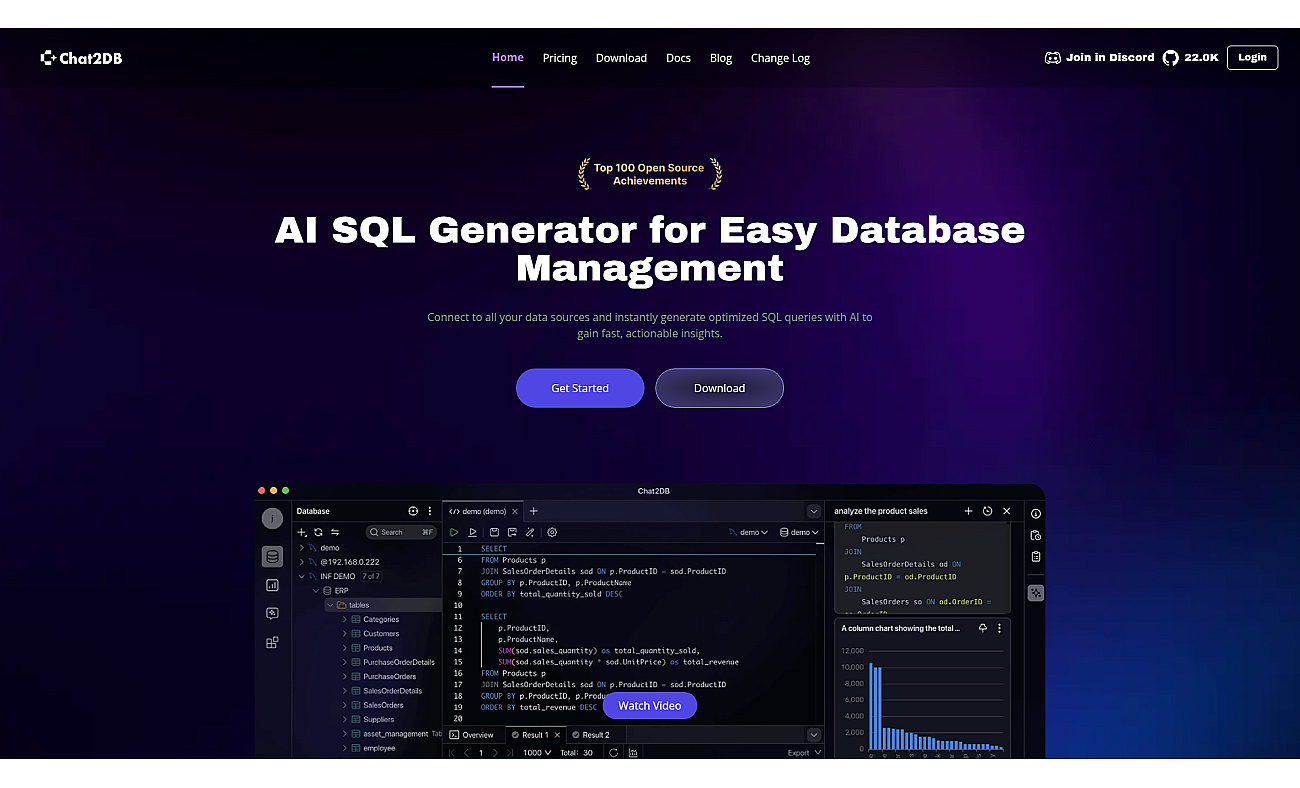Screen dimensions: 1300x788
Task: Switch to the Overview result tab
Action: pos(472,735)
